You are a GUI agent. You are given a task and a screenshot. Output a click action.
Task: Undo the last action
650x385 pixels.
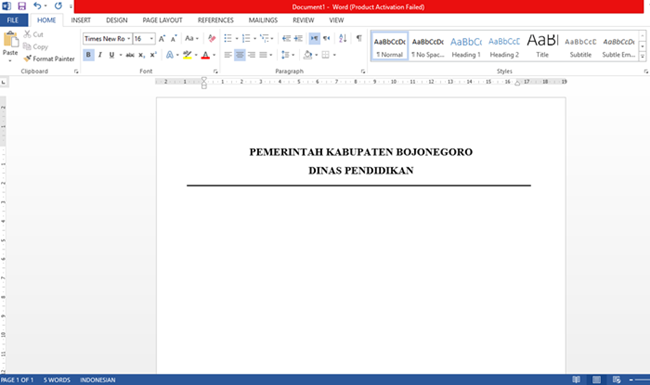pyautogui.click(x=37, y=6)
